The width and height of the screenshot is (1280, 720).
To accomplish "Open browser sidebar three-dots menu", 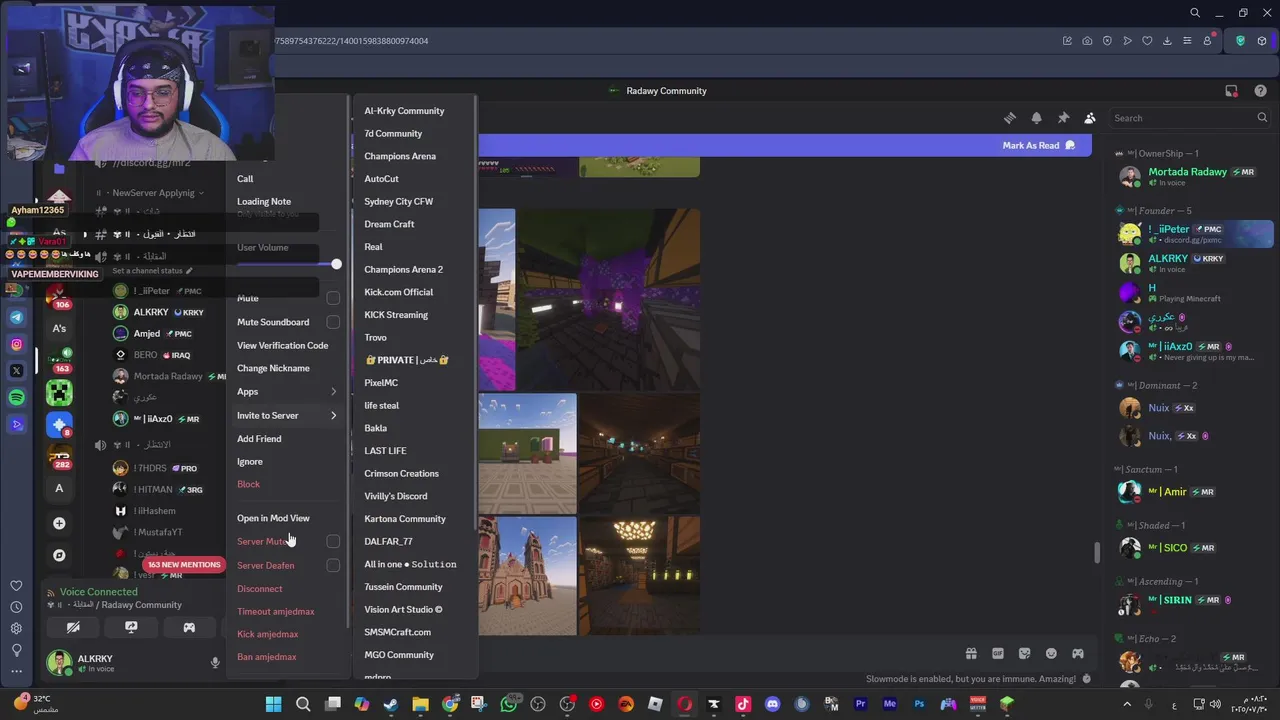I will 16,671.
